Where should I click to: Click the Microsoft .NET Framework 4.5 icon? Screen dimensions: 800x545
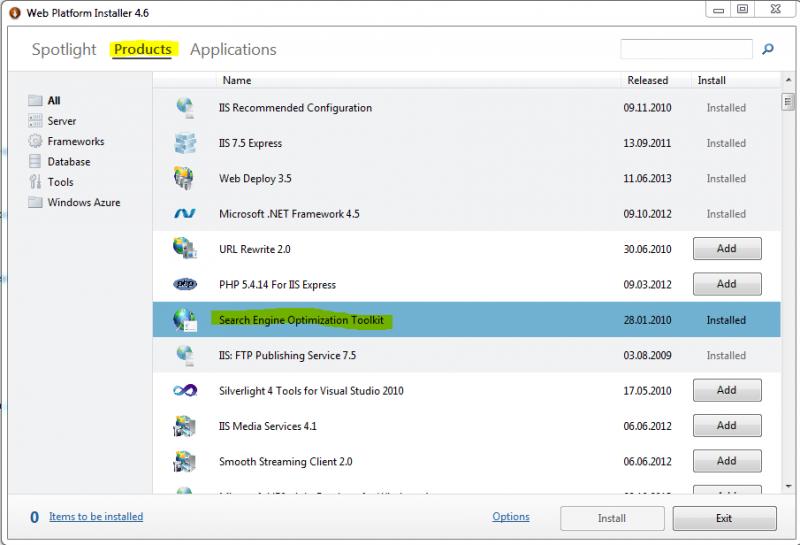tap(185, 214)
